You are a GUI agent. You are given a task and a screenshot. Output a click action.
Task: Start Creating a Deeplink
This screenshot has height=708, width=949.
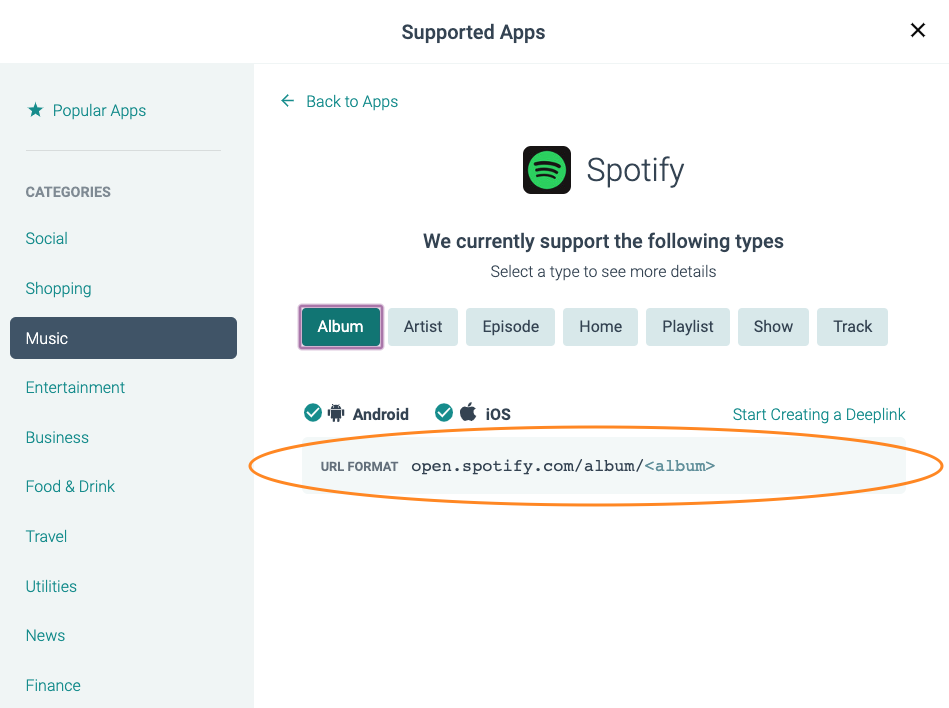pos(819,415)
